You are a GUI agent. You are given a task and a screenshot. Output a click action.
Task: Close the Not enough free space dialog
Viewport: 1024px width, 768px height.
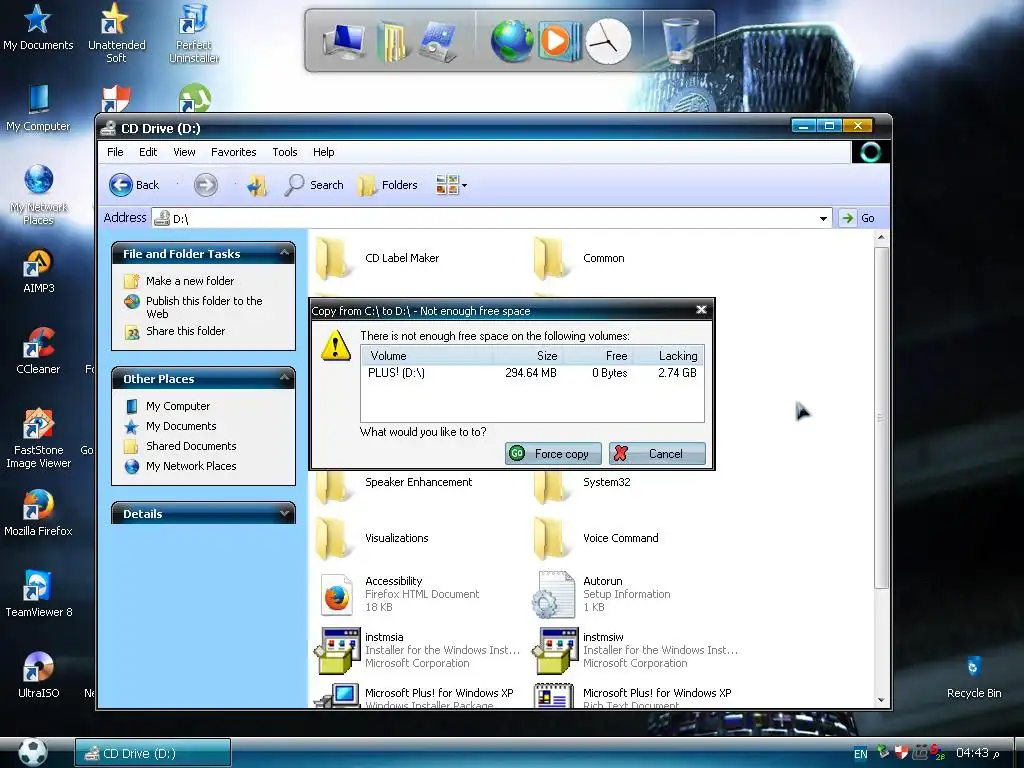[701, 310]
